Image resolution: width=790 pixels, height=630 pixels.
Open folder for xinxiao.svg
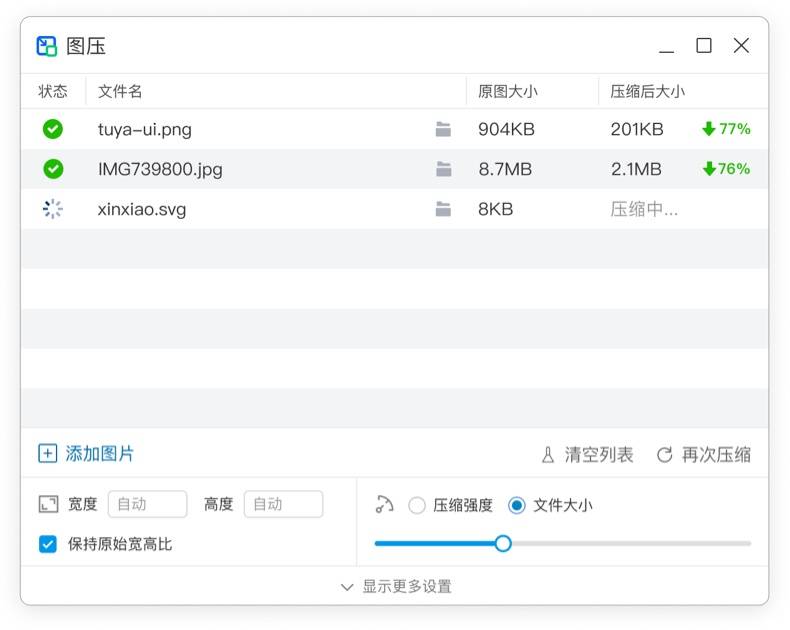[443, 209]
